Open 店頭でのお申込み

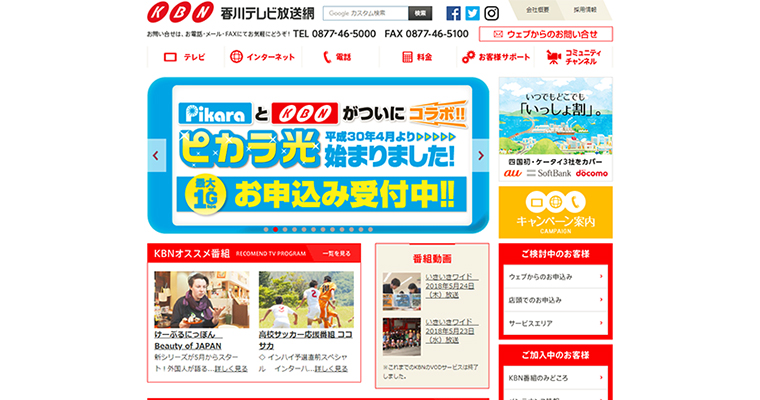tap(555, 300)
